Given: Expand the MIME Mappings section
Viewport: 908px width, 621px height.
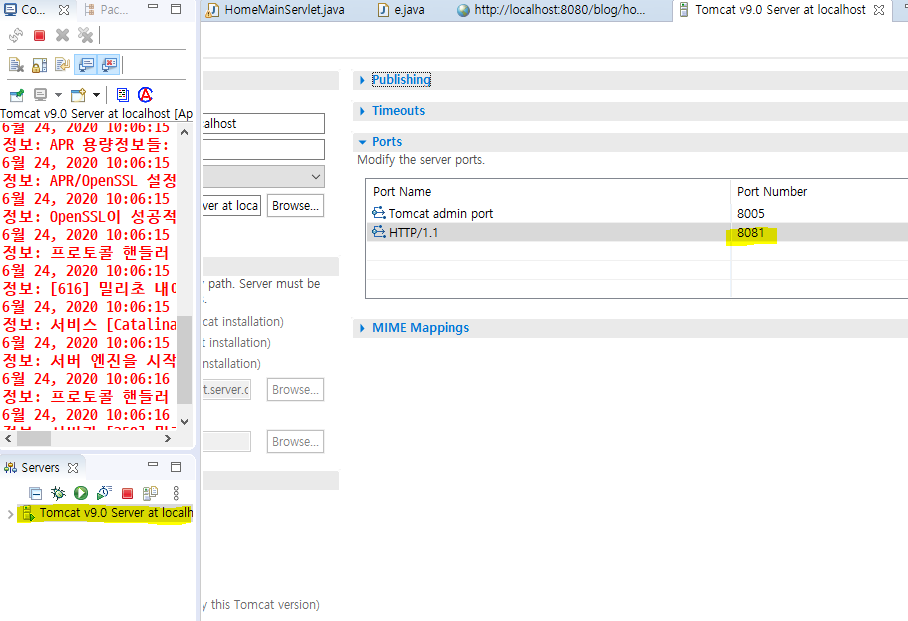Looking at the screenshot, I should [x=363, y=328].
